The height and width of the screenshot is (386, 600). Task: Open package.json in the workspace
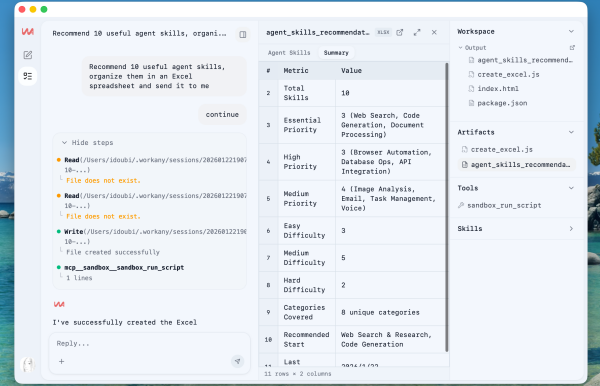point(498,103)
